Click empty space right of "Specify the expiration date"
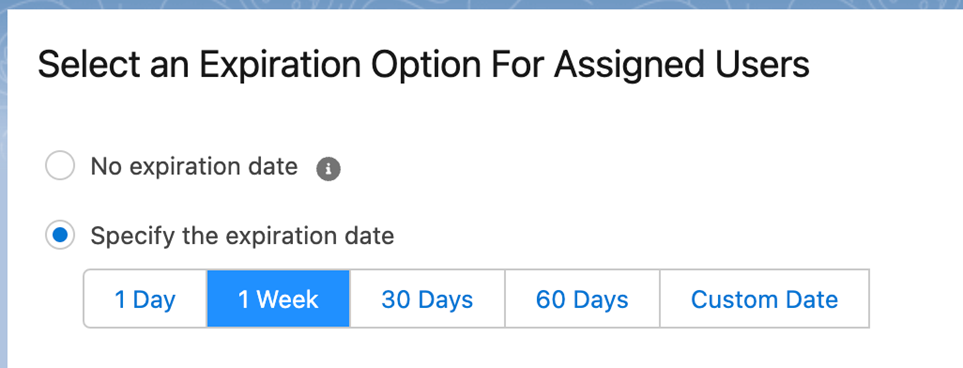The image size is (963, 368). point(676,237)
